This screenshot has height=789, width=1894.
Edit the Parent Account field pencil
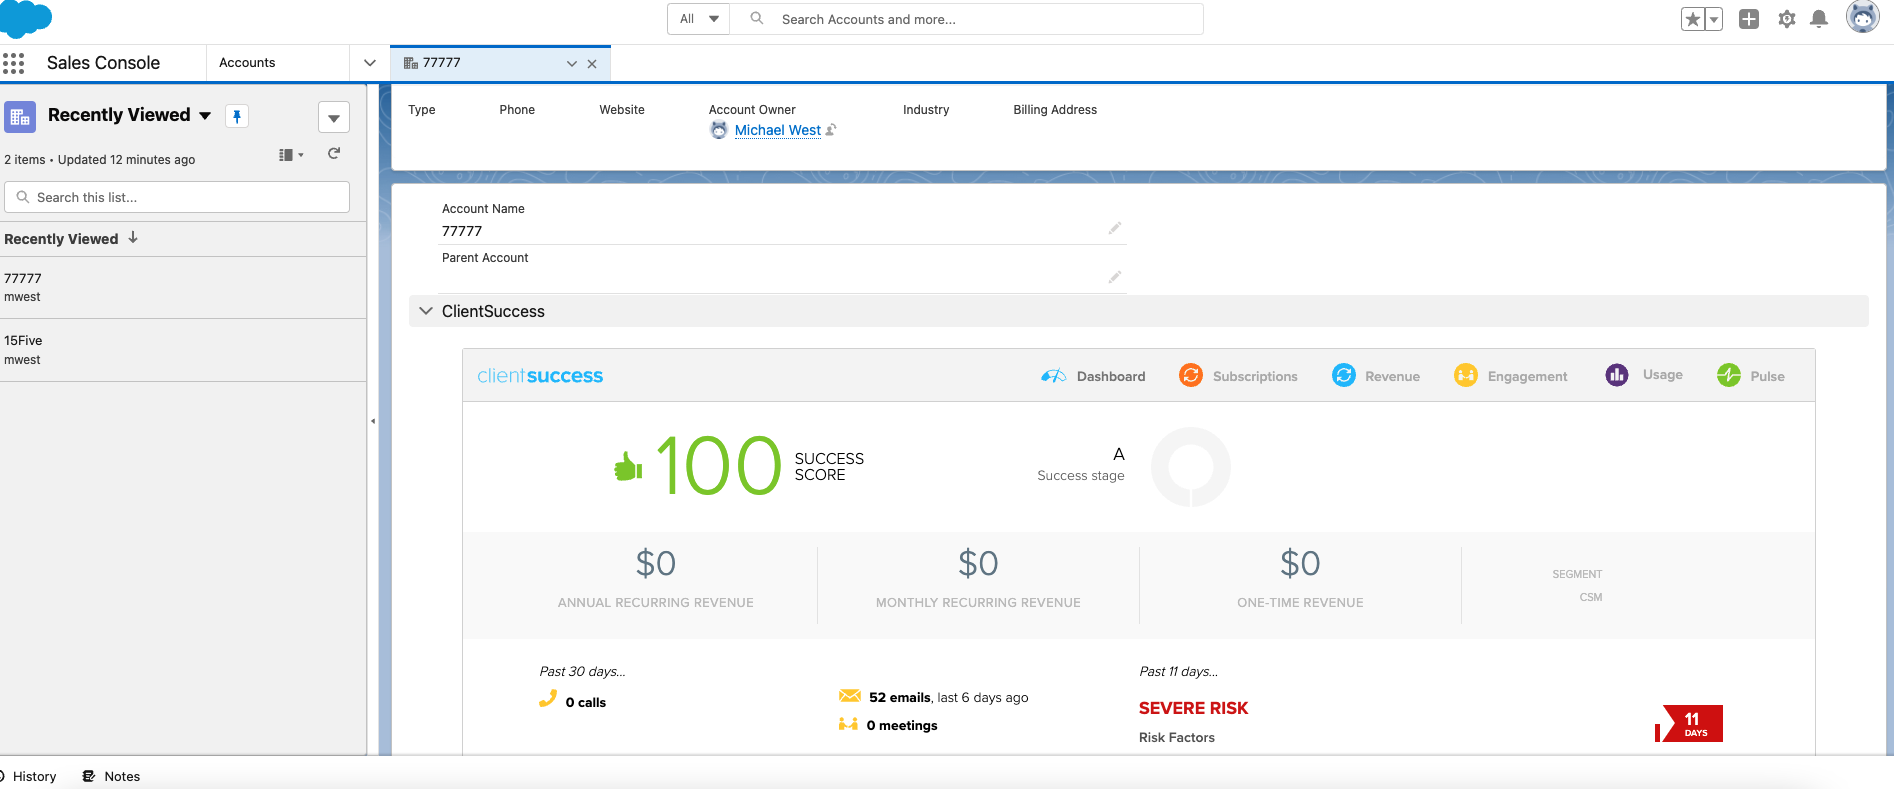click(x=1115, y=277)
